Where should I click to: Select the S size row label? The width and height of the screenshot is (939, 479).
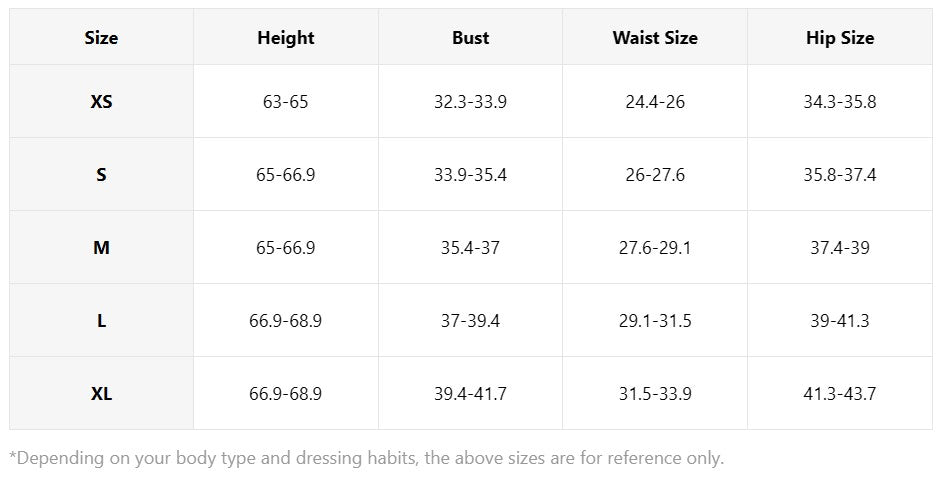pyautogui.click(x=101, y=174)
